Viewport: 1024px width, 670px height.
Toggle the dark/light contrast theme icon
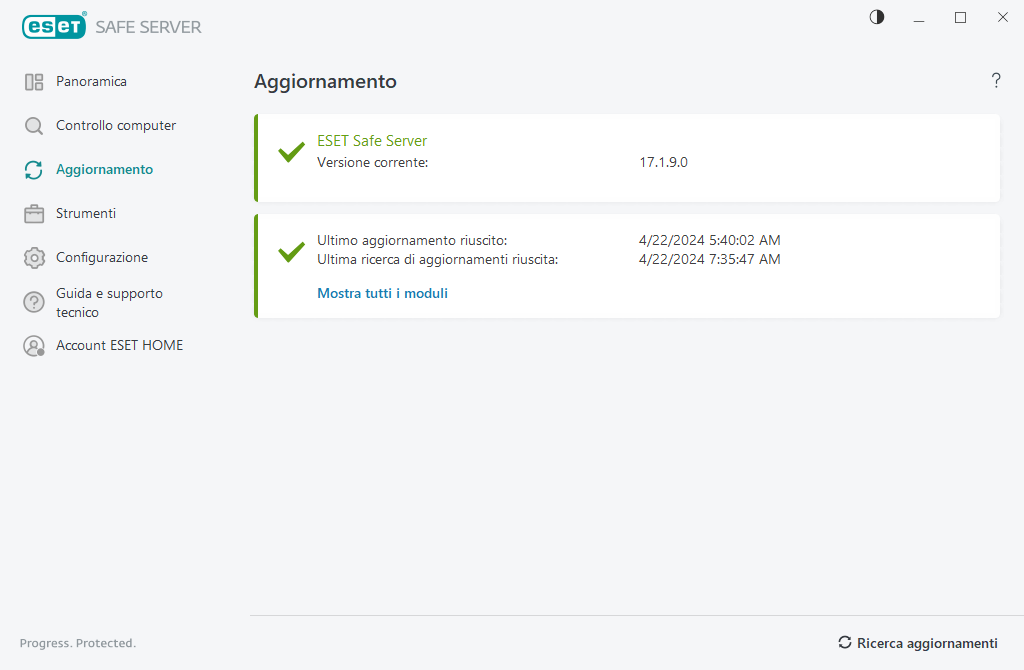coord(877,17)
